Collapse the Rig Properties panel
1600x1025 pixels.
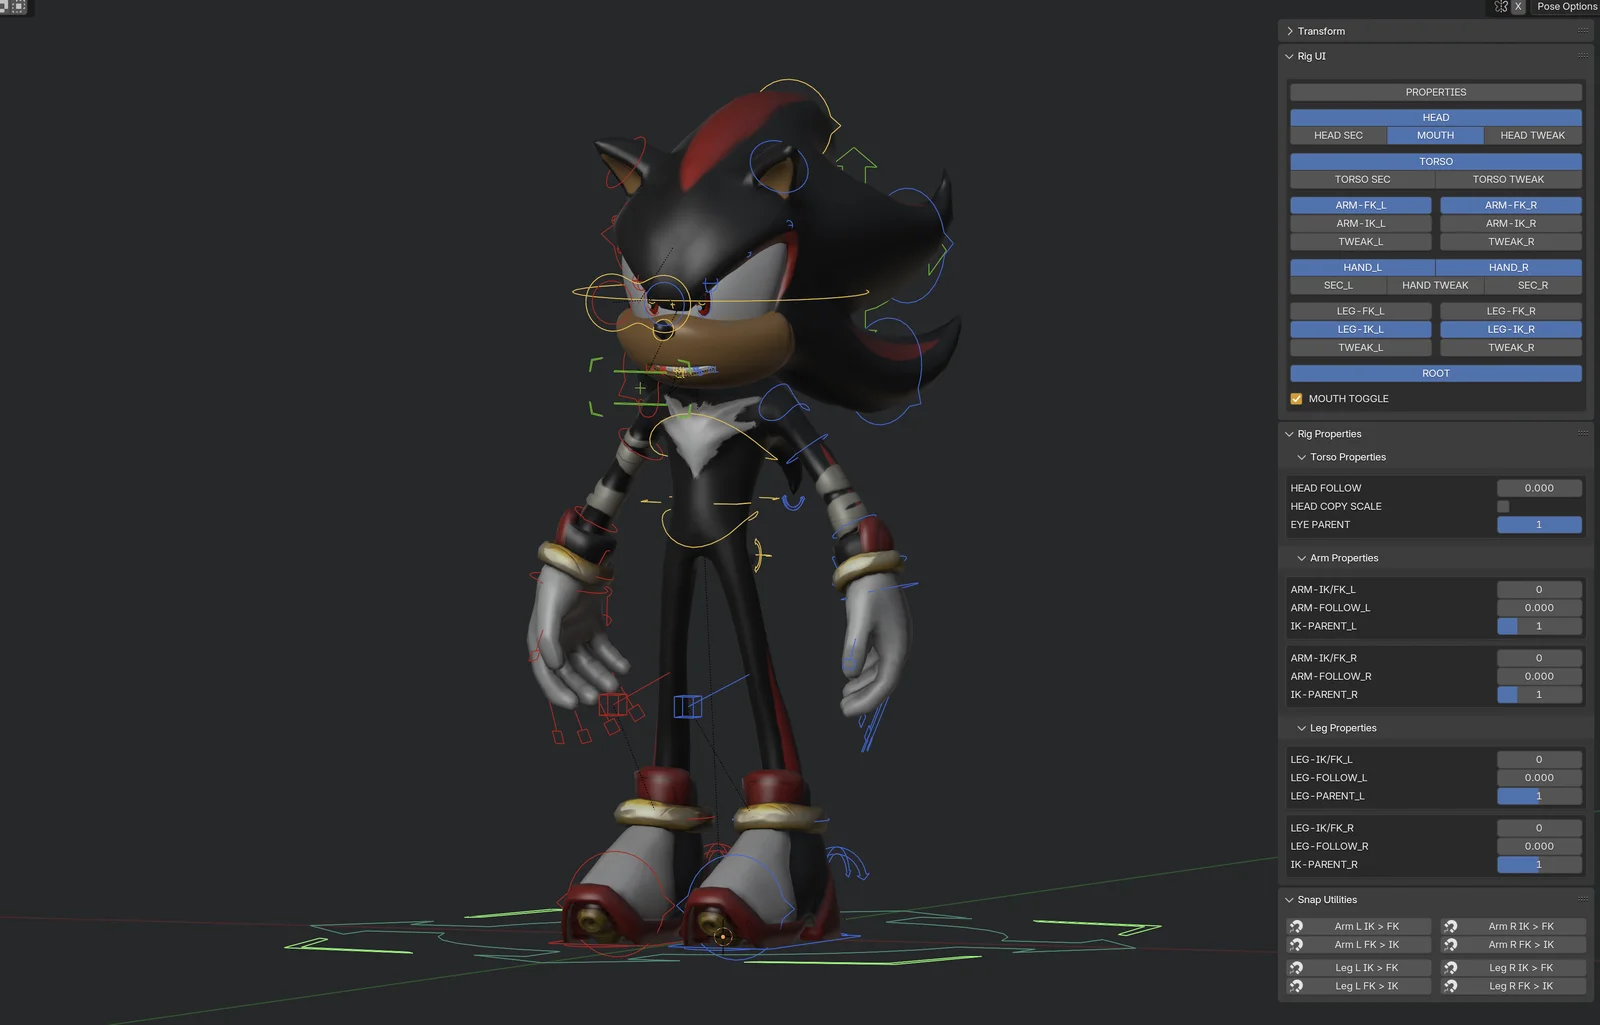pyautogui.click(x=1290, y=433)
